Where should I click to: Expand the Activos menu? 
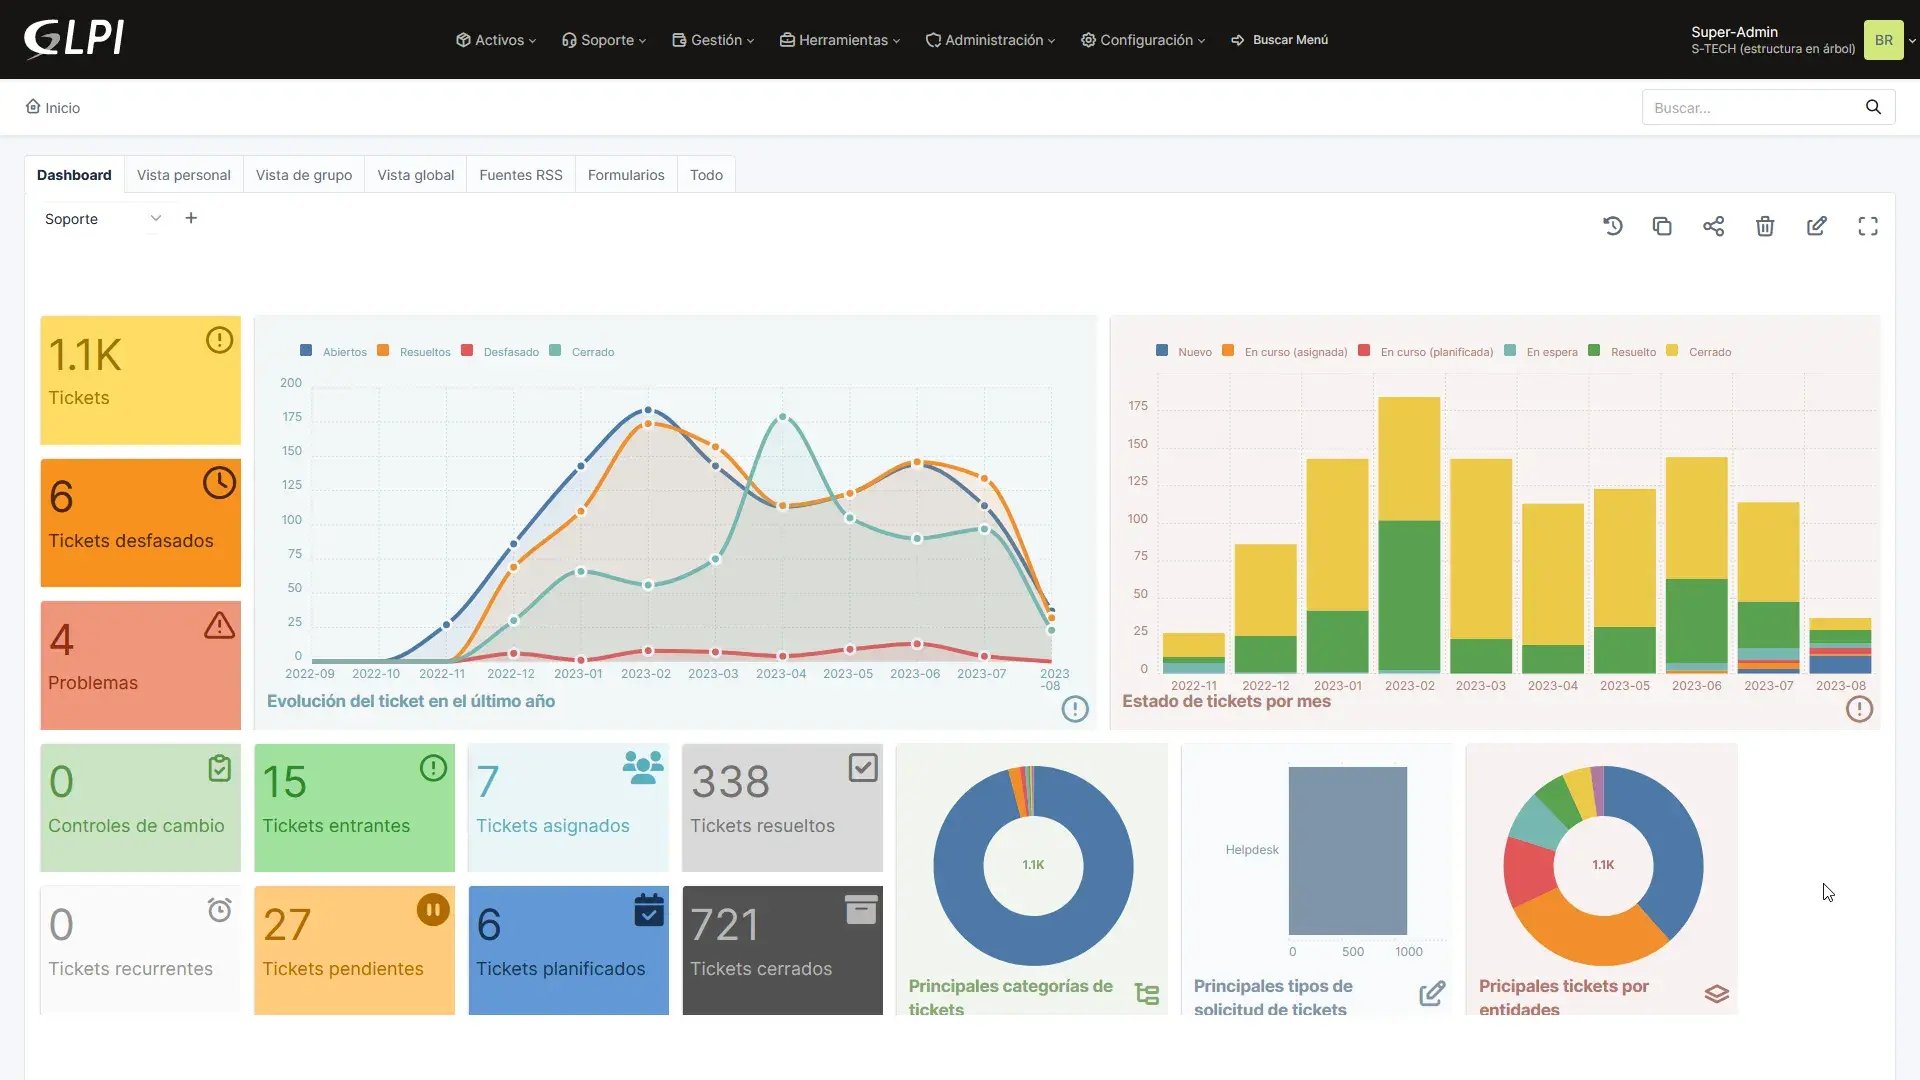[x=496, y=40]
